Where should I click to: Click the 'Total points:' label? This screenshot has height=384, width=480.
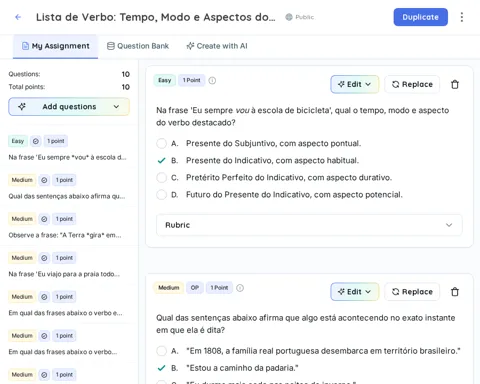pyautogui.click(x=27, y=87)
